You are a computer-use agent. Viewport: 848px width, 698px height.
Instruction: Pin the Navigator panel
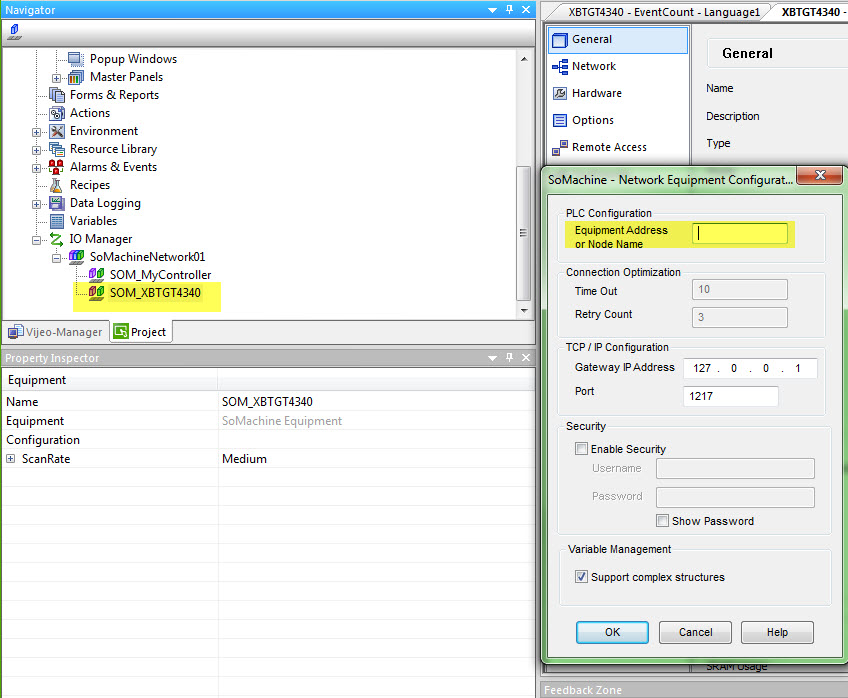click(x=509, y=9)
